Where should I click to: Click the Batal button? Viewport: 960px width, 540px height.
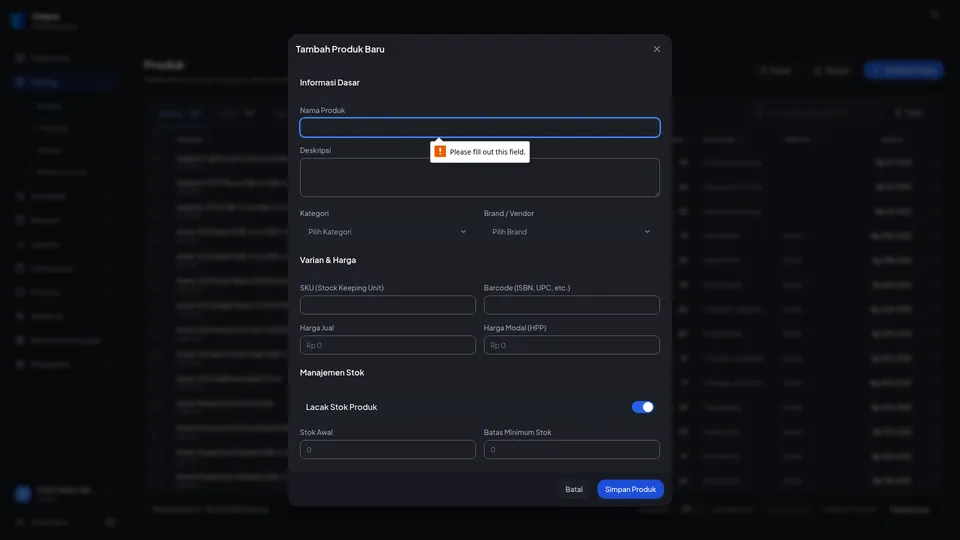click(574, 489)
